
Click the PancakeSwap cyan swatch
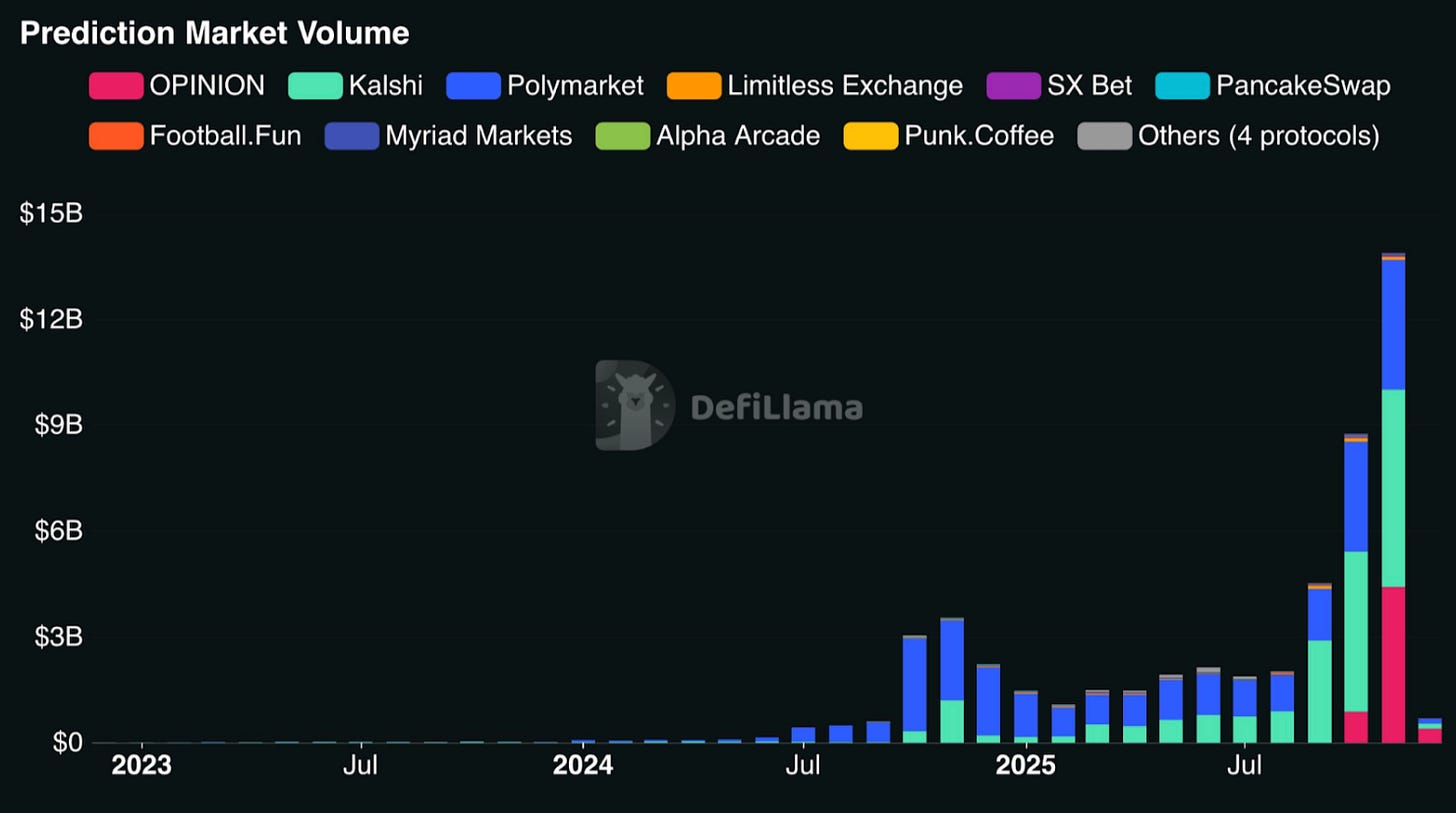pos(1182,86)
